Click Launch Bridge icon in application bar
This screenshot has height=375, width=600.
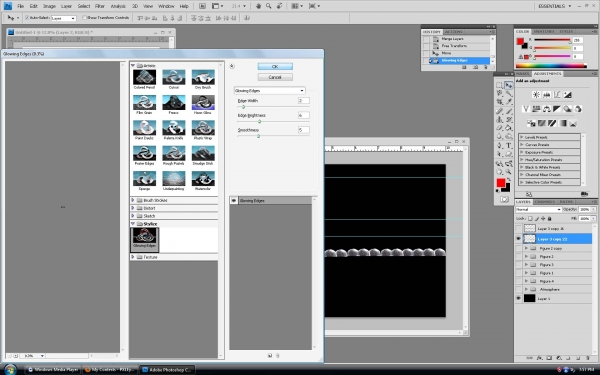point(202,6)
